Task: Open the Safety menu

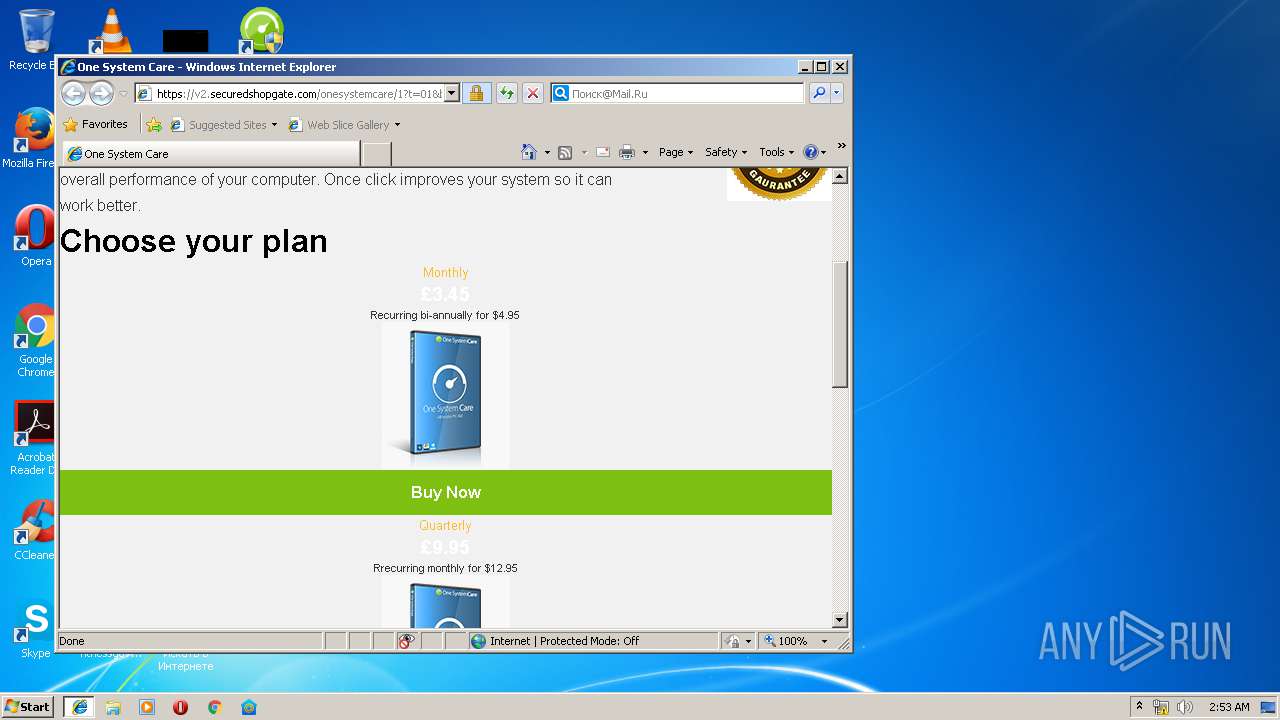Action: click(726, 152)
